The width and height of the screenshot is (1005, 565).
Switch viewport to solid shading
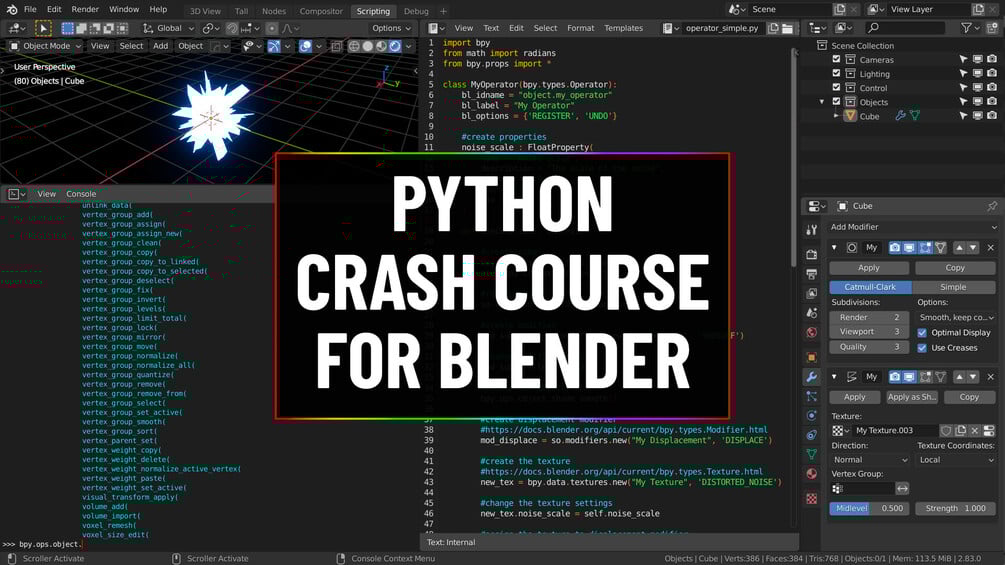click(x=368, y=46)
